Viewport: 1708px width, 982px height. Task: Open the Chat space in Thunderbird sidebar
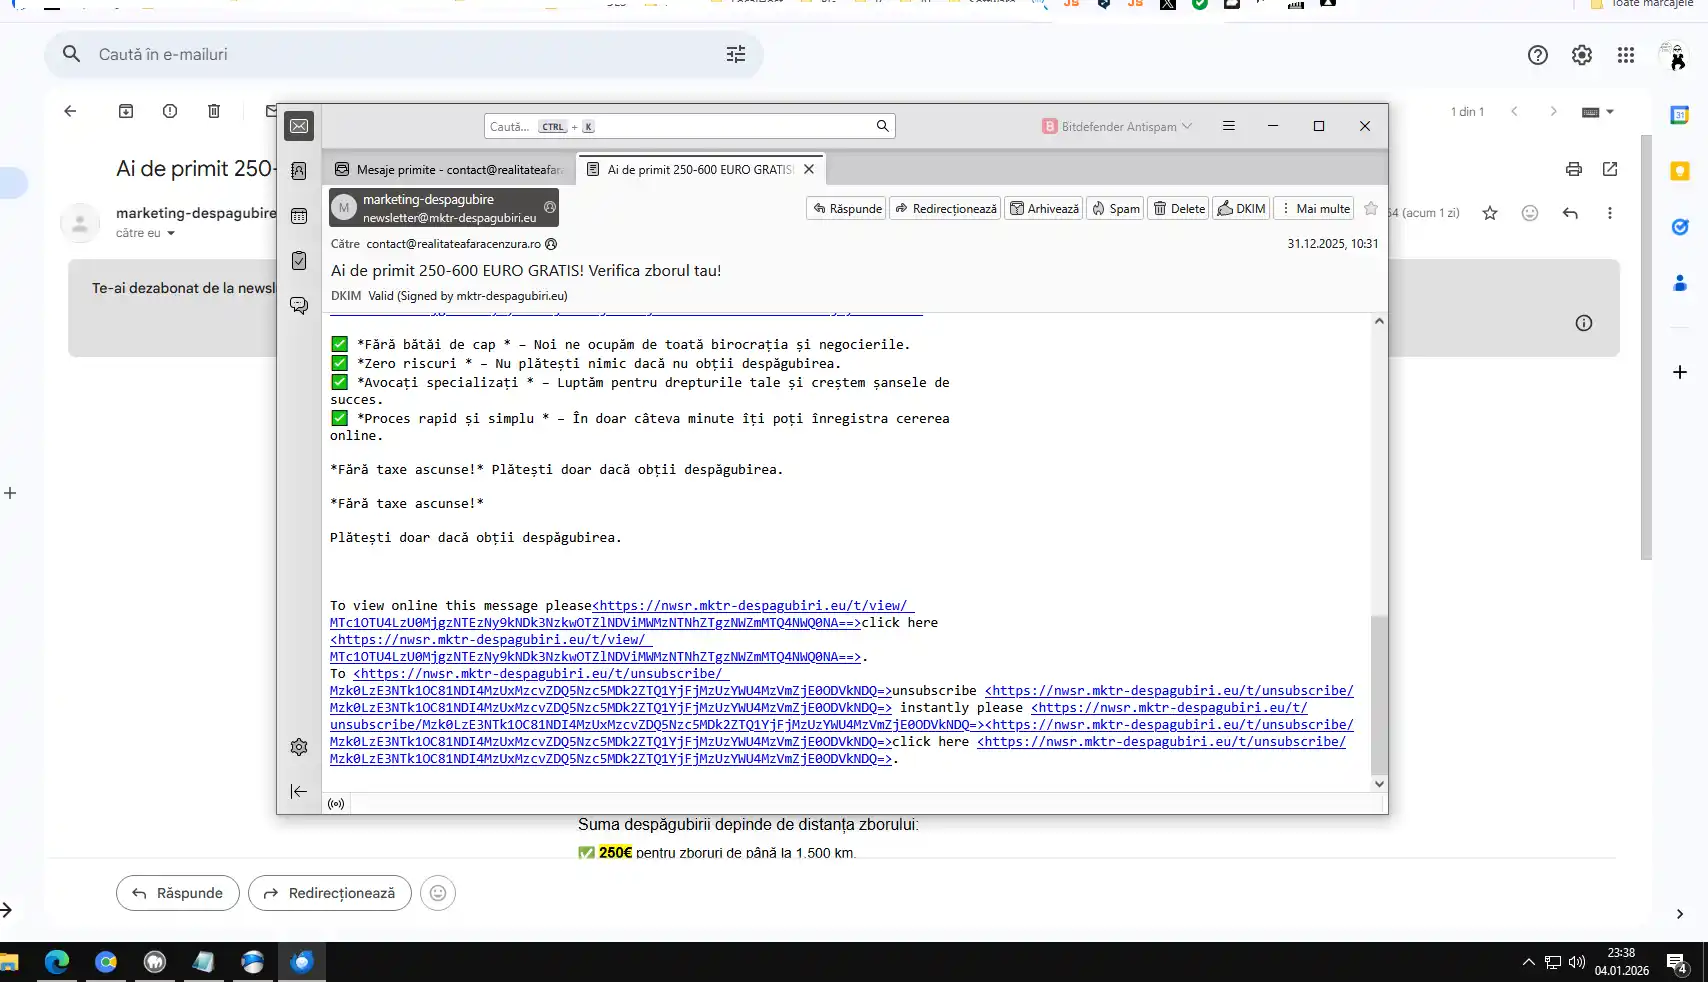click(299, 305)
